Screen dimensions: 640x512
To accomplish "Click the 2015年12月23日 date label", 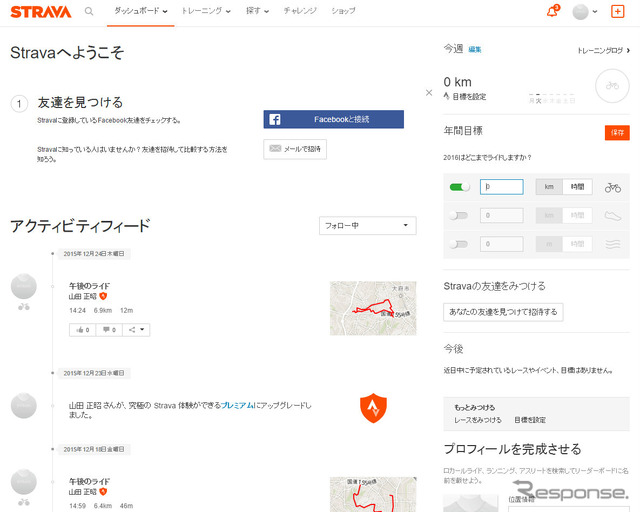I will coord(94,373).
